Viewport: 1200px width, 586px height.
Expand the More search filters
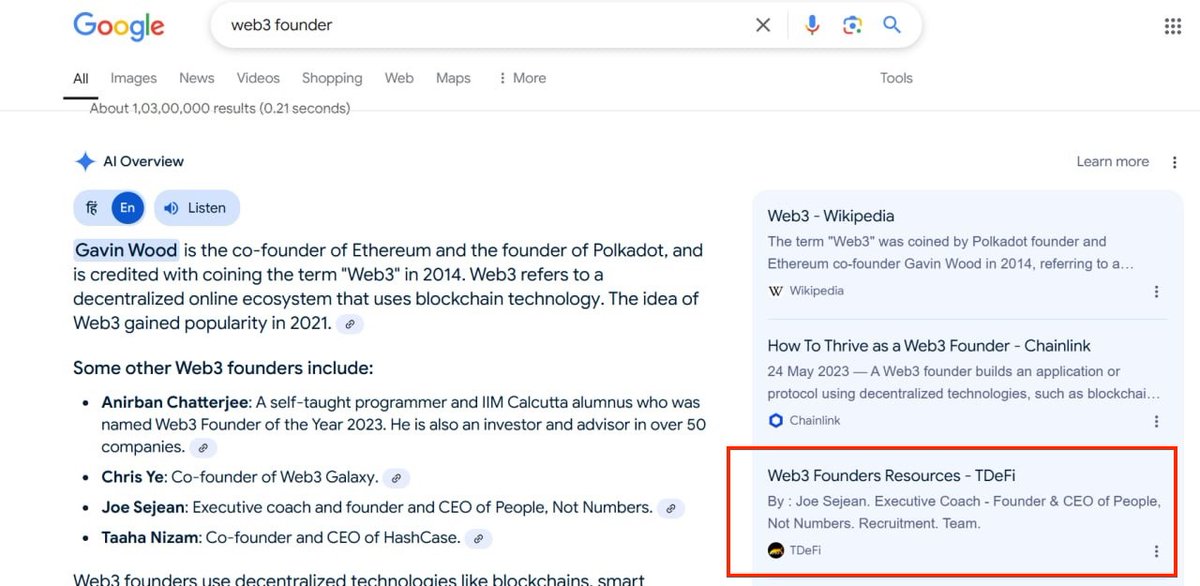point(521,78)
